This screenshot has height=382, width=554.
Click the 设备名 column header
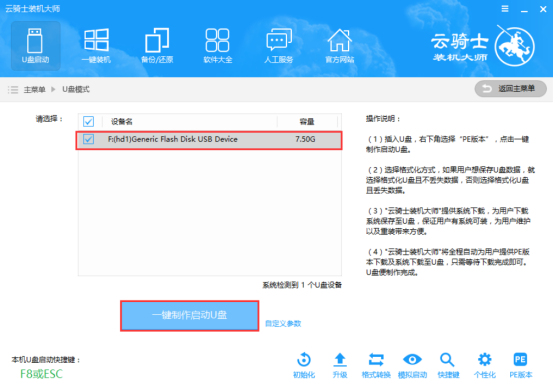click(x=122, y=122)
